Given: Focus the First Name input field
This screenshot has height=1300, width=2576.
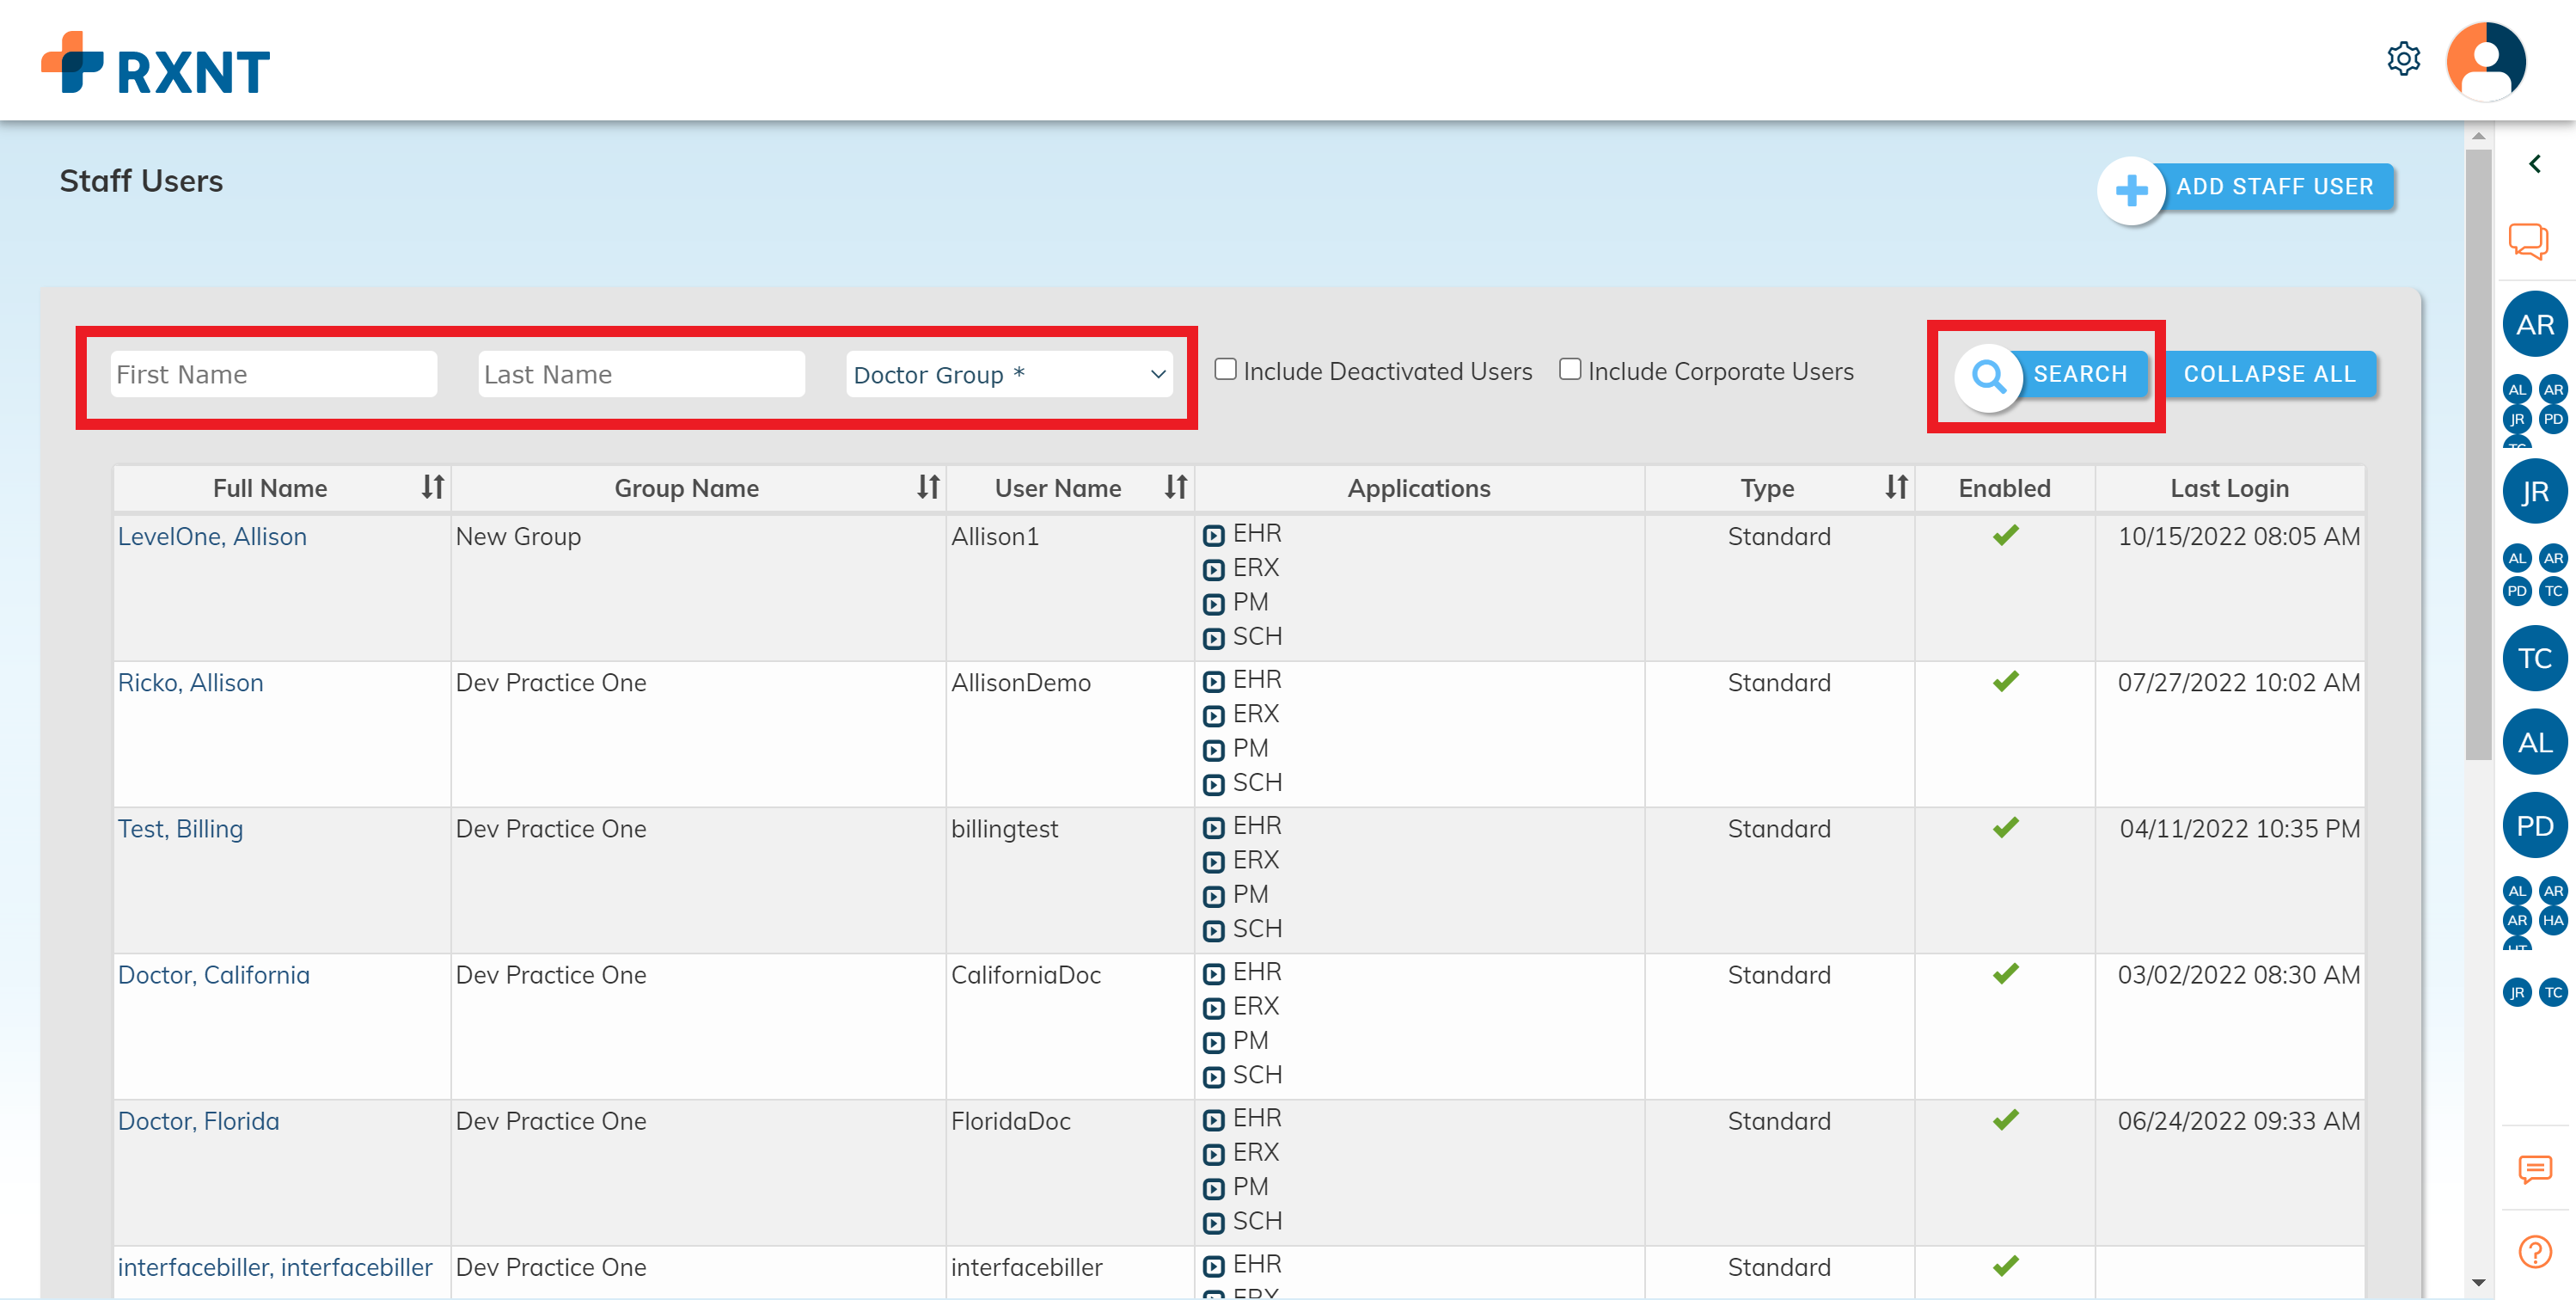Looking at the screenshot, I should point(273,374).
